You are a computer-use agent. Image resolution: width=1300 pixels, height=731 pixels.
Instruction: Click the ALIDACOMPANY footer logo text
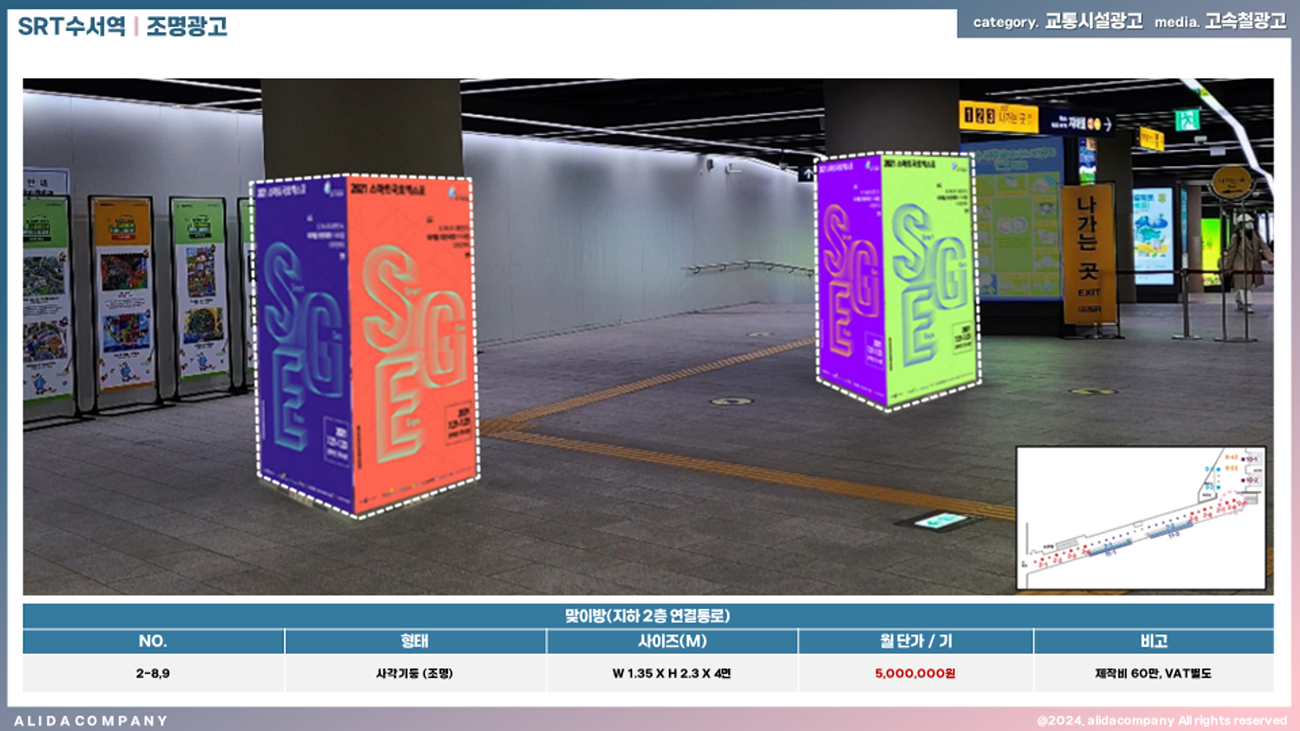point(91,720)
